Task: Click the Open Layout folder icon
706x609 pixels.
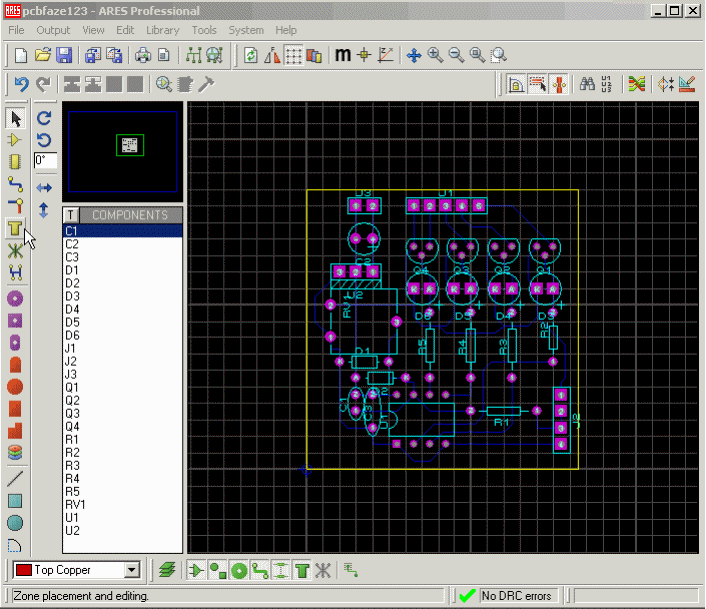Action: point(43,55)
